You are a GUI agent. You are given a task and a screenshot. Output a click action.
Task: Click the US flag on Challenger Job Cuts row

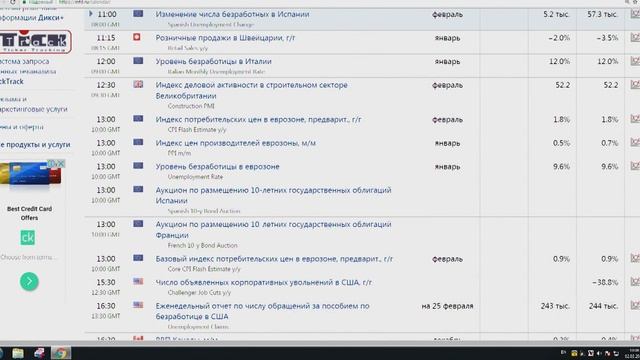(138, 282)
